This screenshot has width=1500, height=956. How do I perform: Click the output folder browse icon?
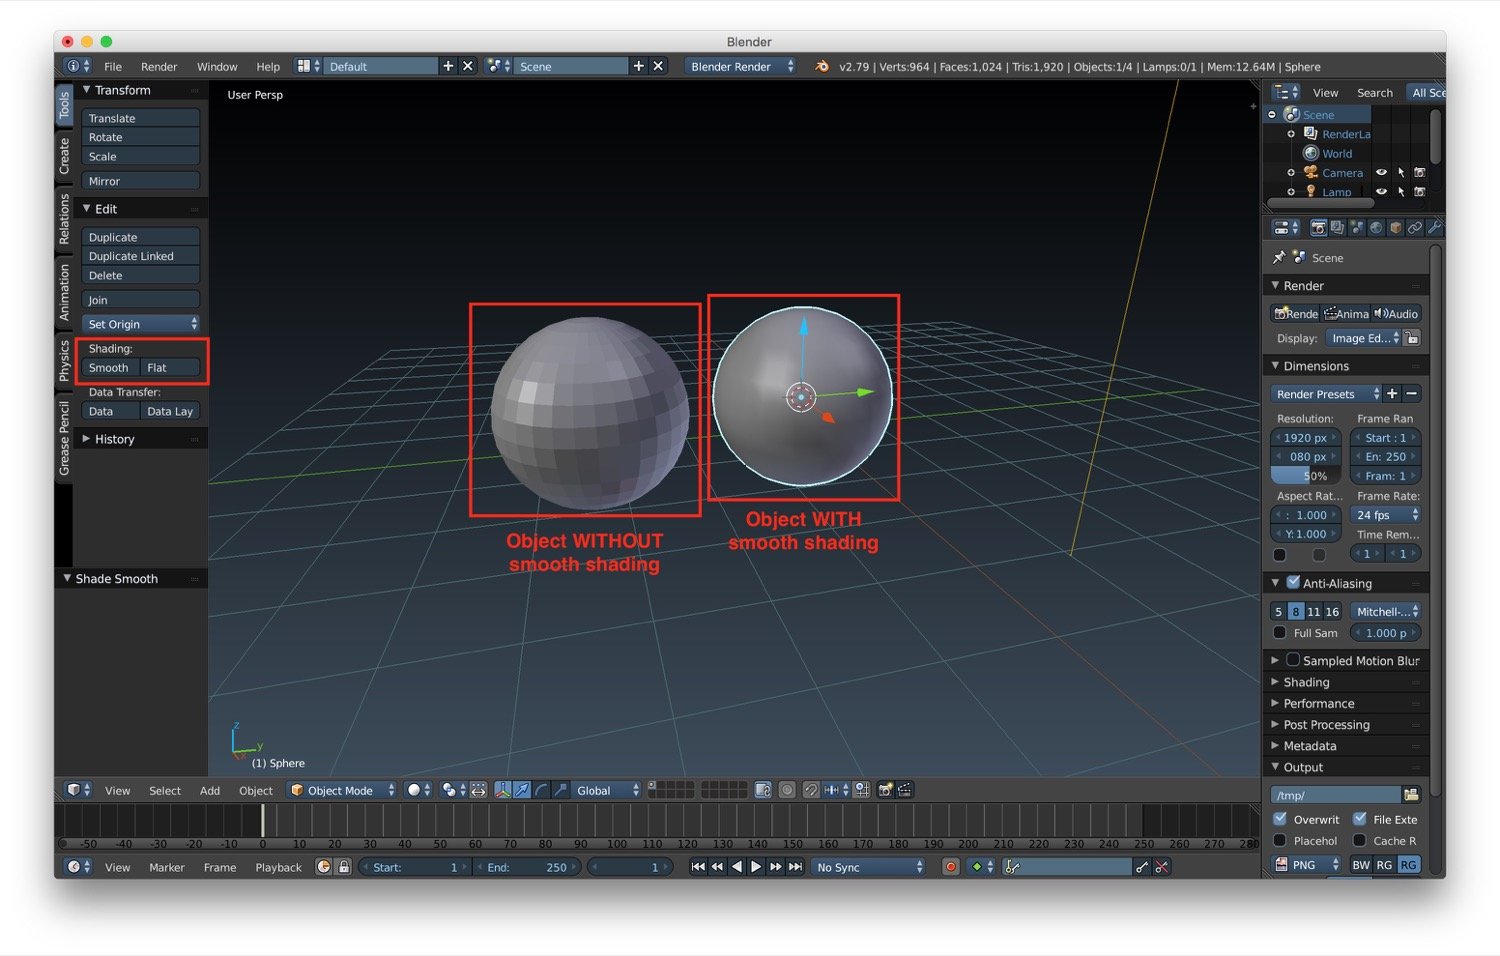click(x=1411, y=795)
